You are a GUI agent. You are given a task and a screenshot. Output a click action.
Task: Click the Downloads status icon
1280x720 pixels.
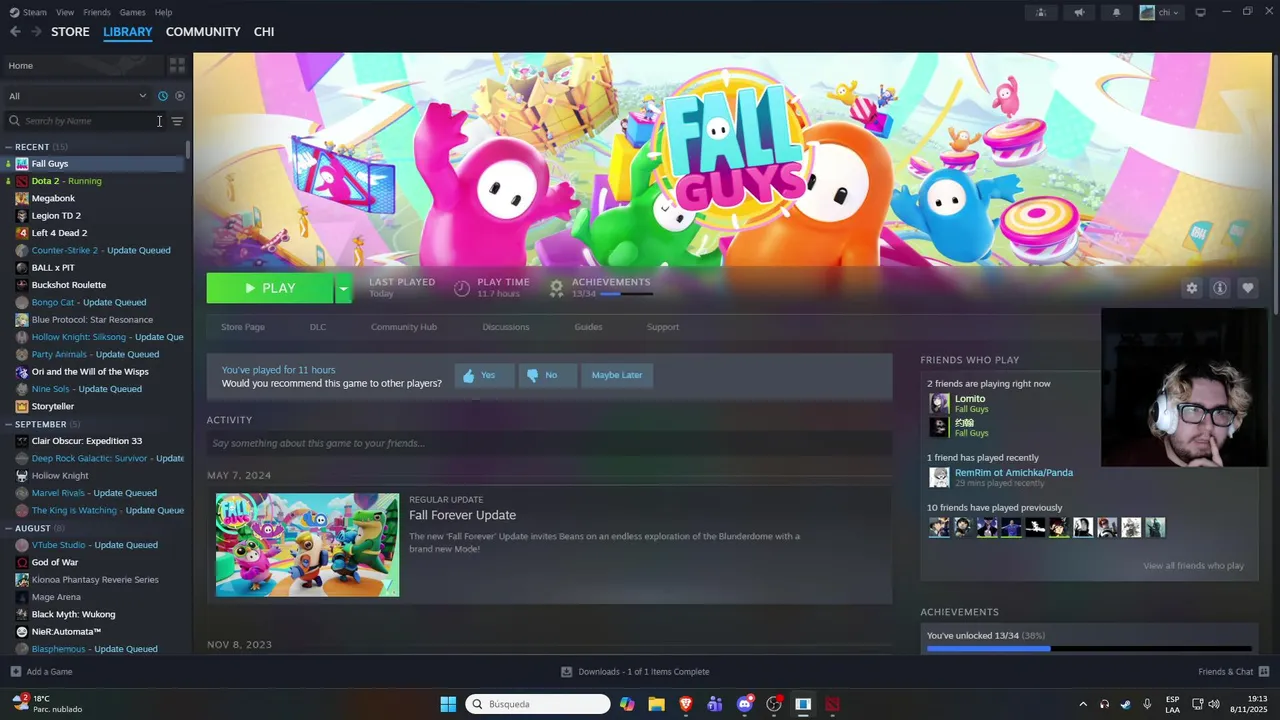pyautogui.click(x=566, y=672)
